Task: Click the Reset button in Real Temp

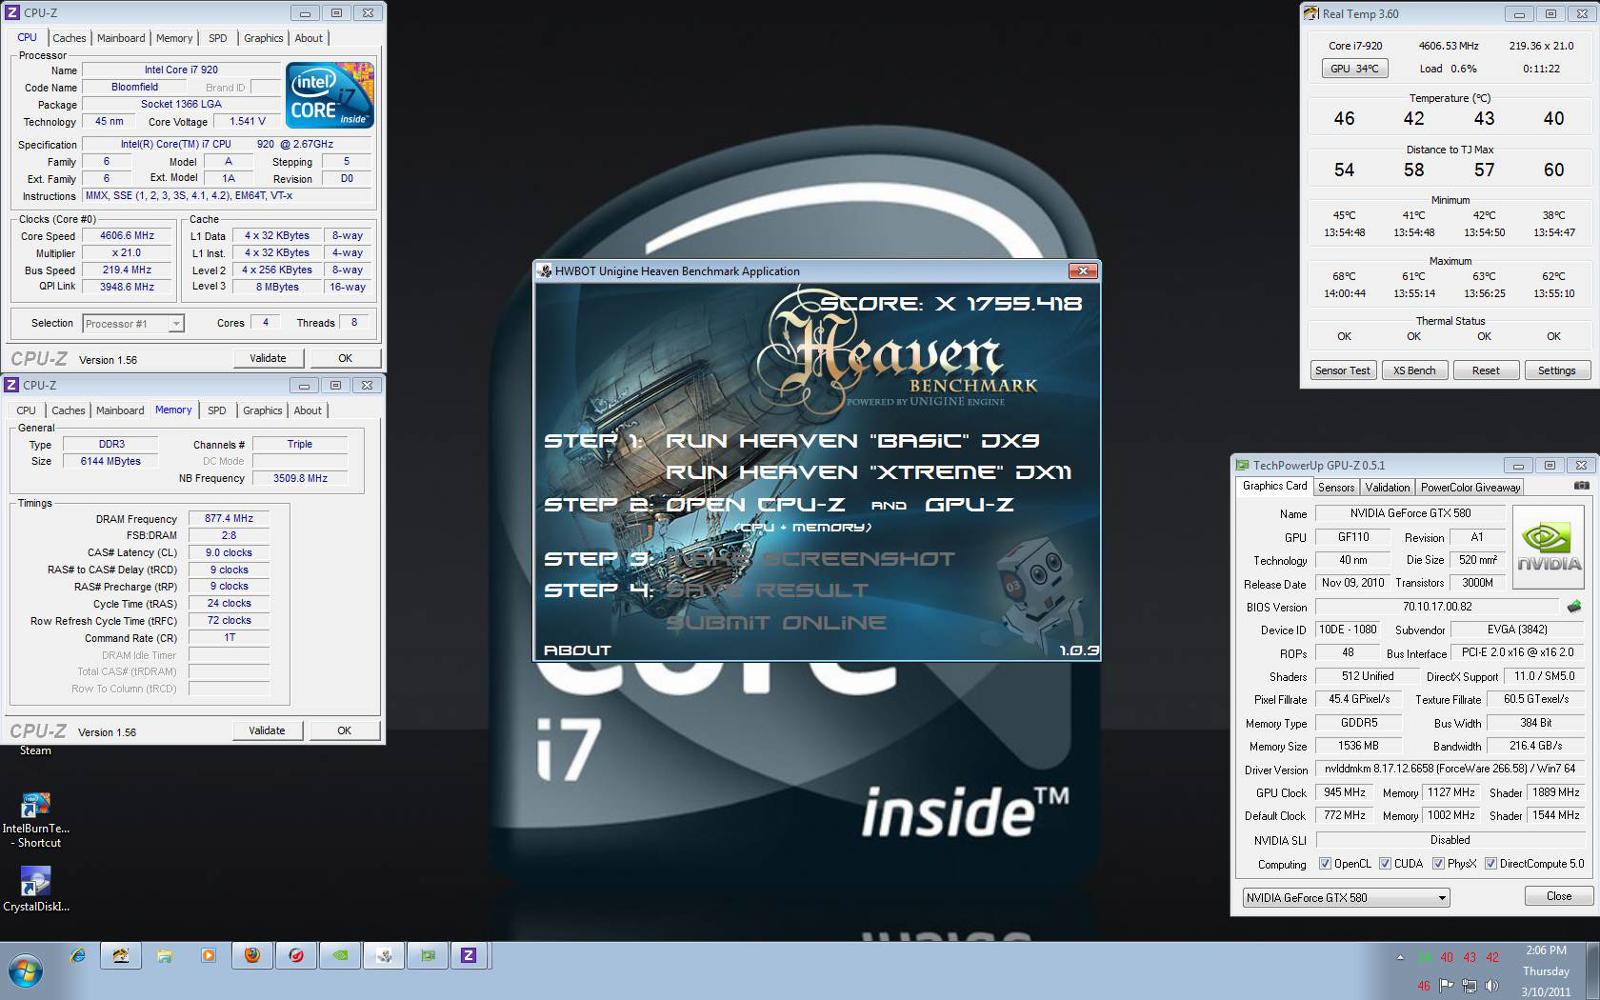Action: [x=1486, y=370]
